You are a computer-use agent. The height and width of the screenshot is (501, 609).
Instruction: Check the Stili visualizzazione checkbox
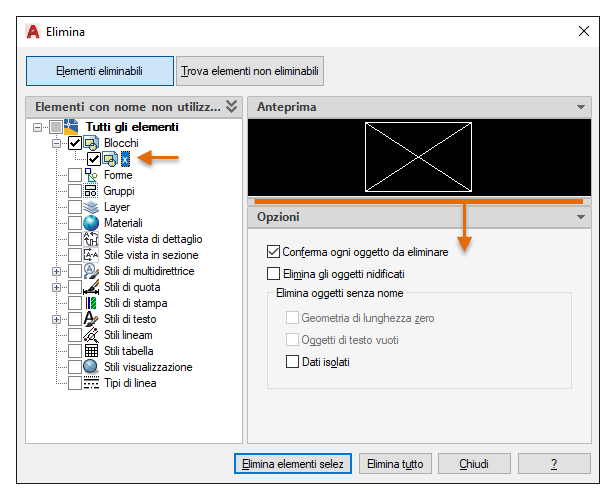(x=75, y=367)
